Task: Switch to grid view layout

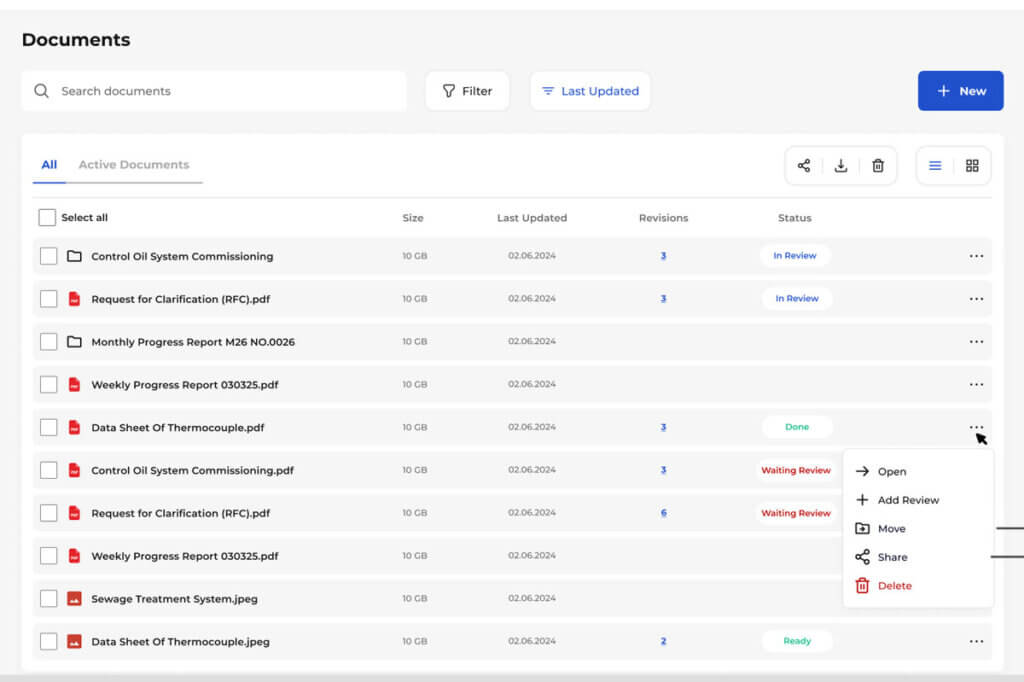Action: 972,166
